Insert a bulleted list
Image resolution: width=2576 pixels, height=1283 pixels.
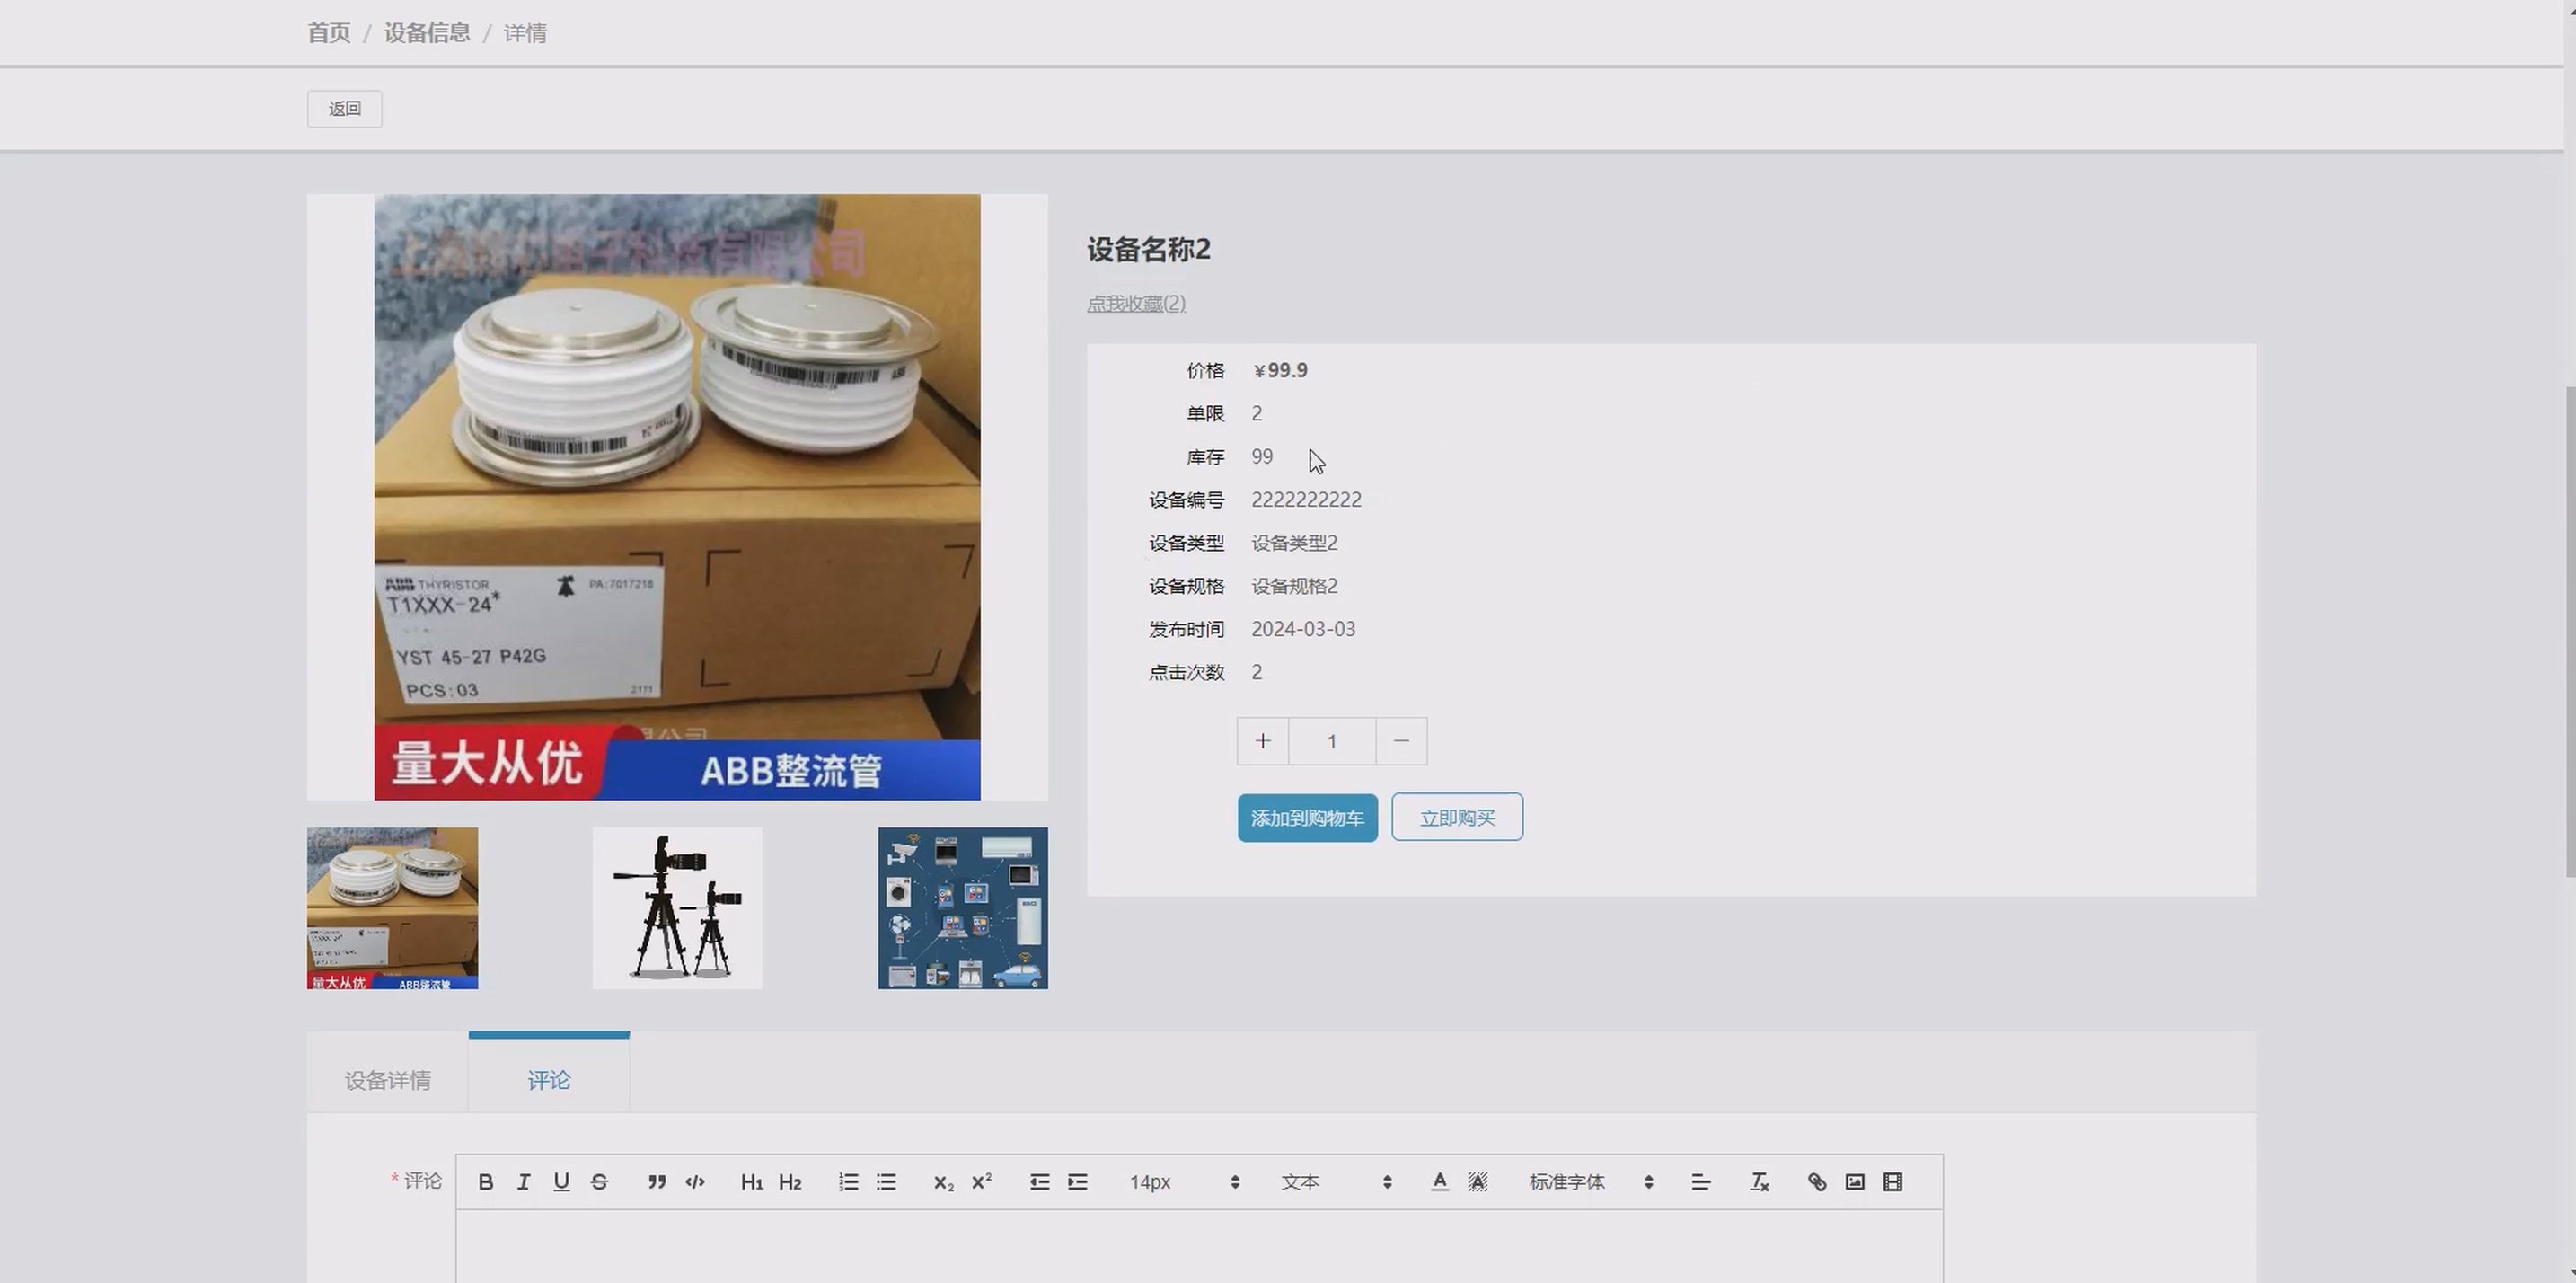click(x=886, y=1182)
